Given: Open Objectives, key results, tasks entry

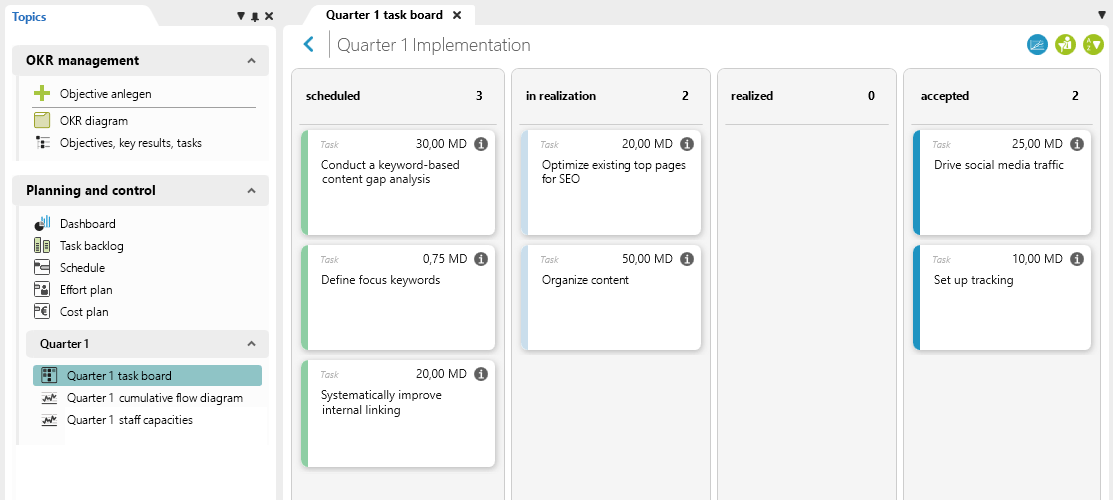Looking at the screenshot, I should (x=131, y=143).
